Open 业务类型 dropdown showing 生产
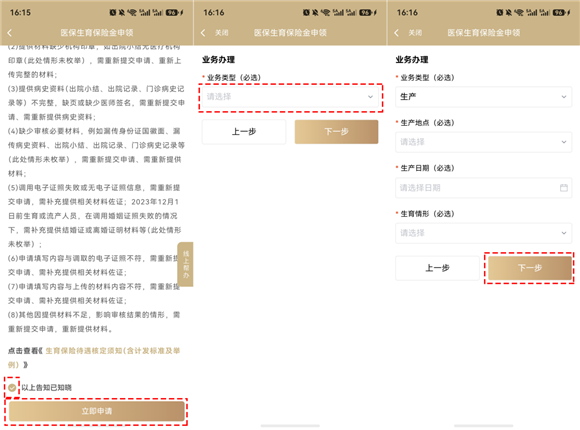580x430 pixels. (x=483, y=97)
